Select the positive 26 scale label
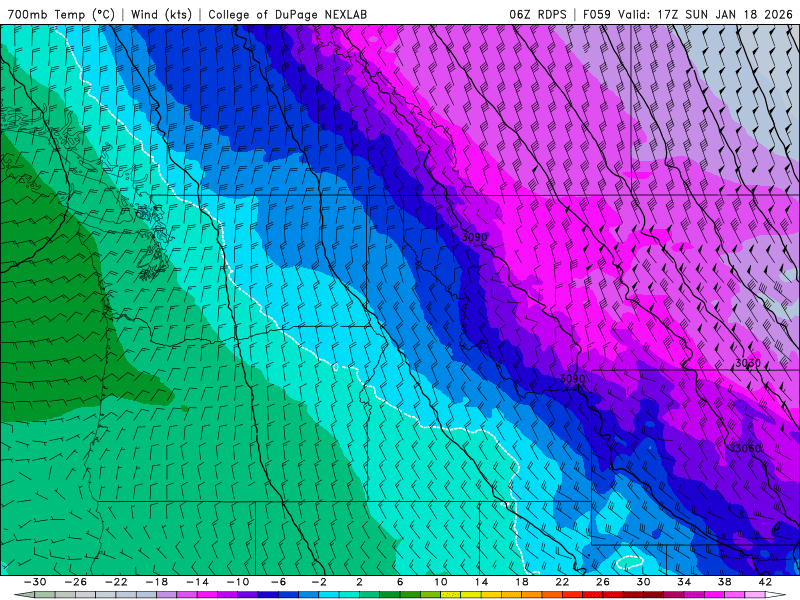Image resolution: width=800 pixels, height=600 pixels. click(603, 582)
